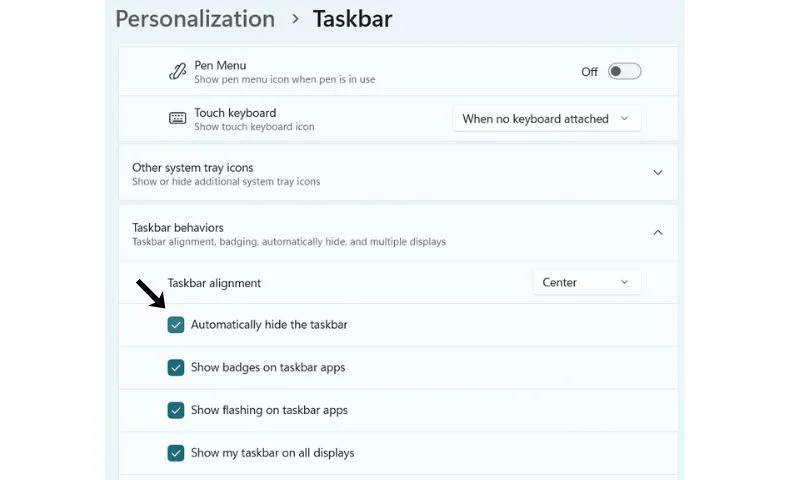Collapse the Taskbar behaviors chevron

(x=658, y=232)
